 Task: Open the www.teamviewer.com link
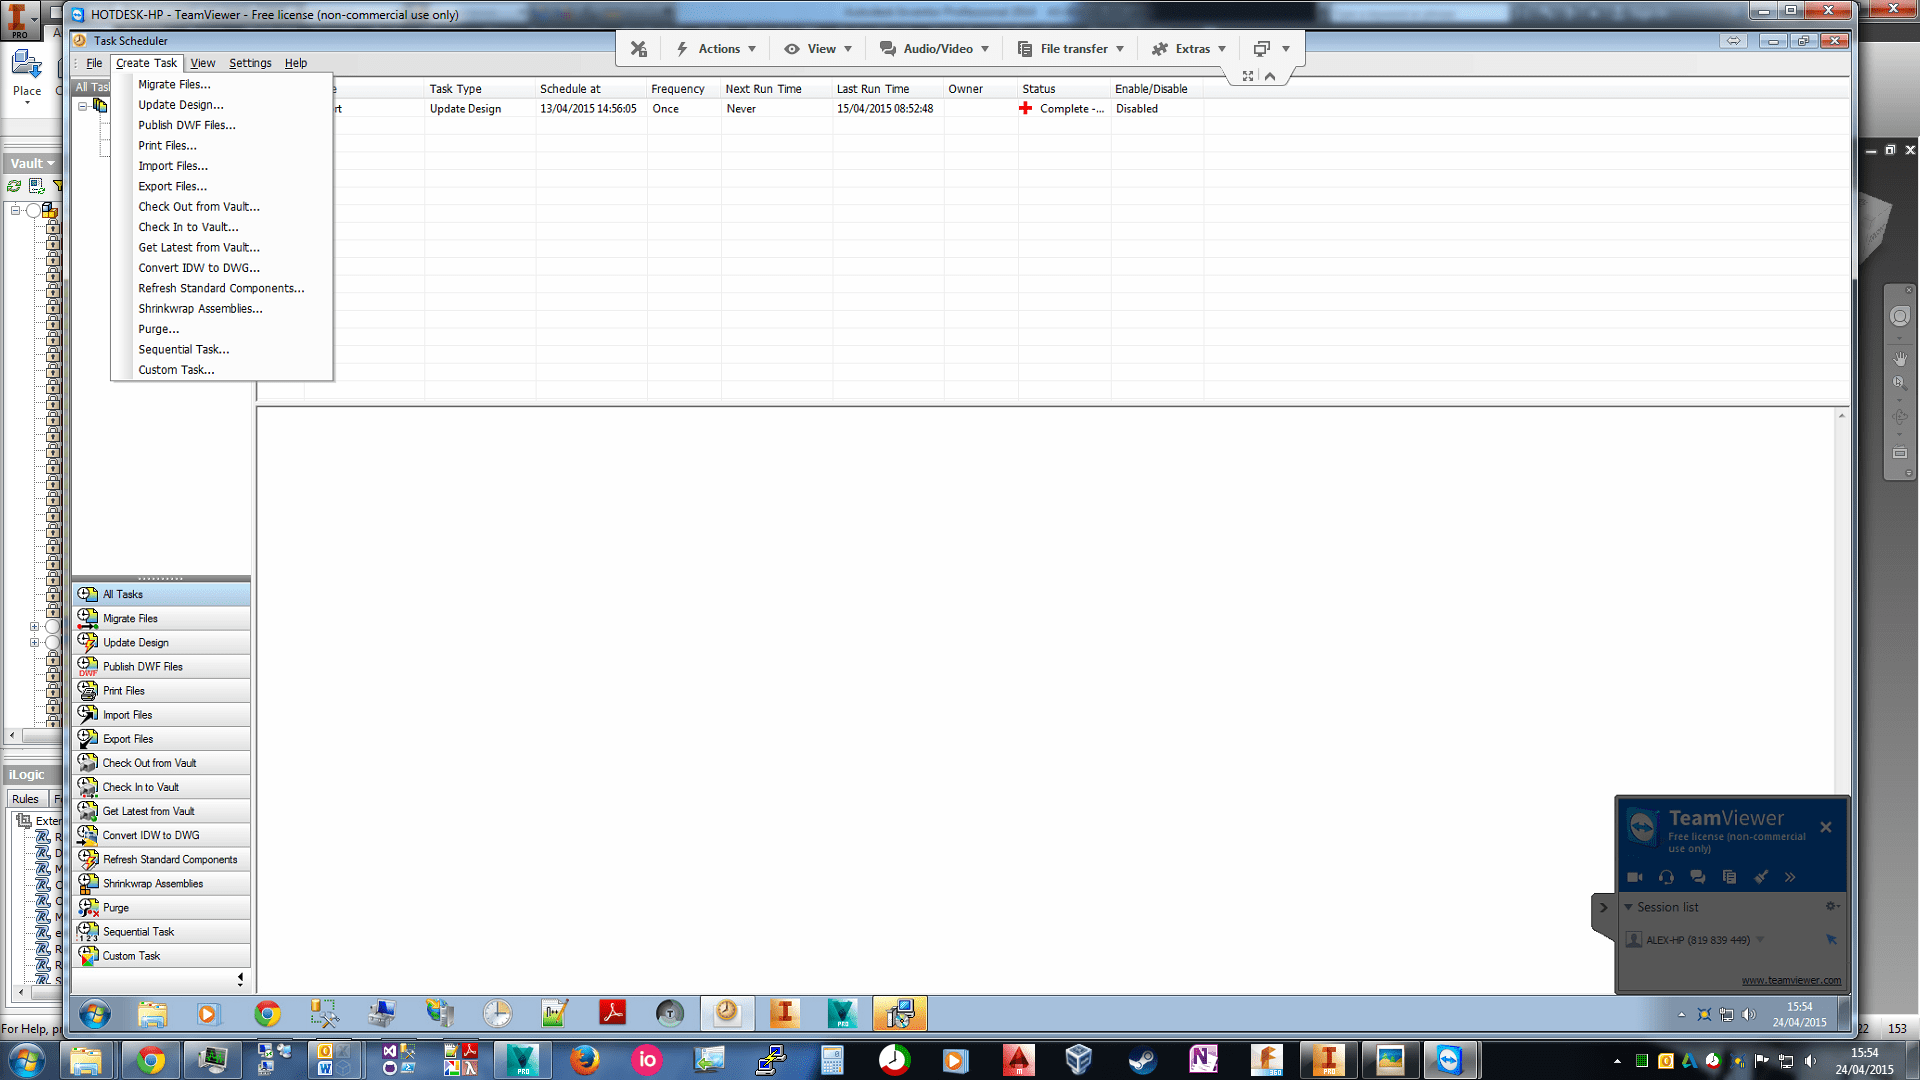tap(1790, 980)
